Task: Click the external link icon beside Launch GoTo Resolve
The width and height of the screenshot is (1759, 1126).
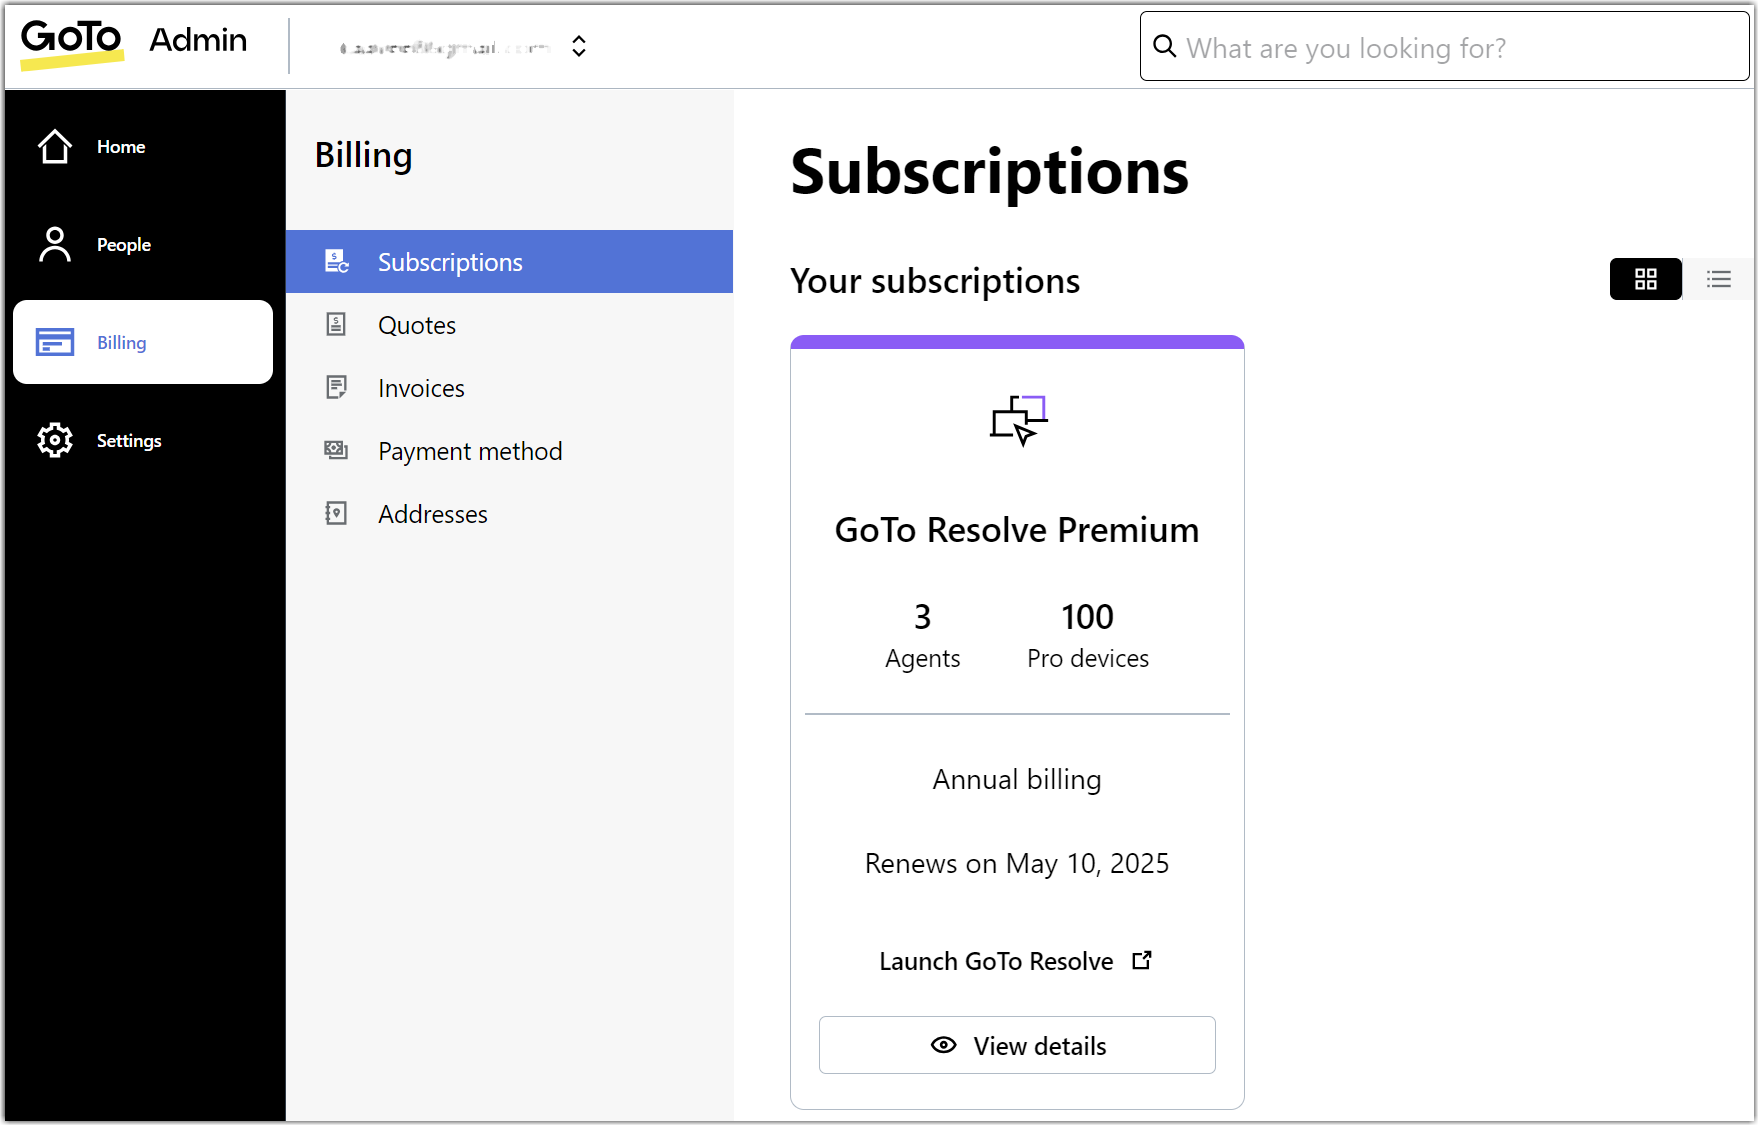Action: 1141,959
